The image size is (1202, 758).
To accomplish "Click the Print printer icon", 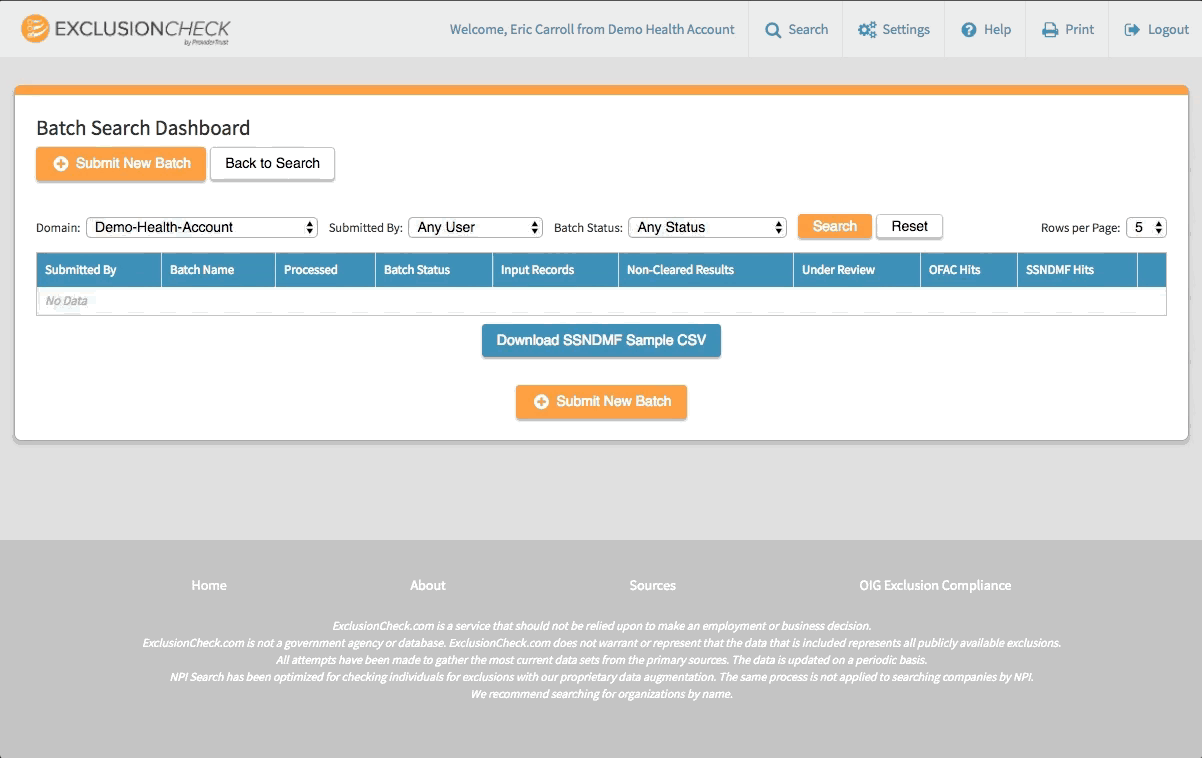I will [1050, 30].
